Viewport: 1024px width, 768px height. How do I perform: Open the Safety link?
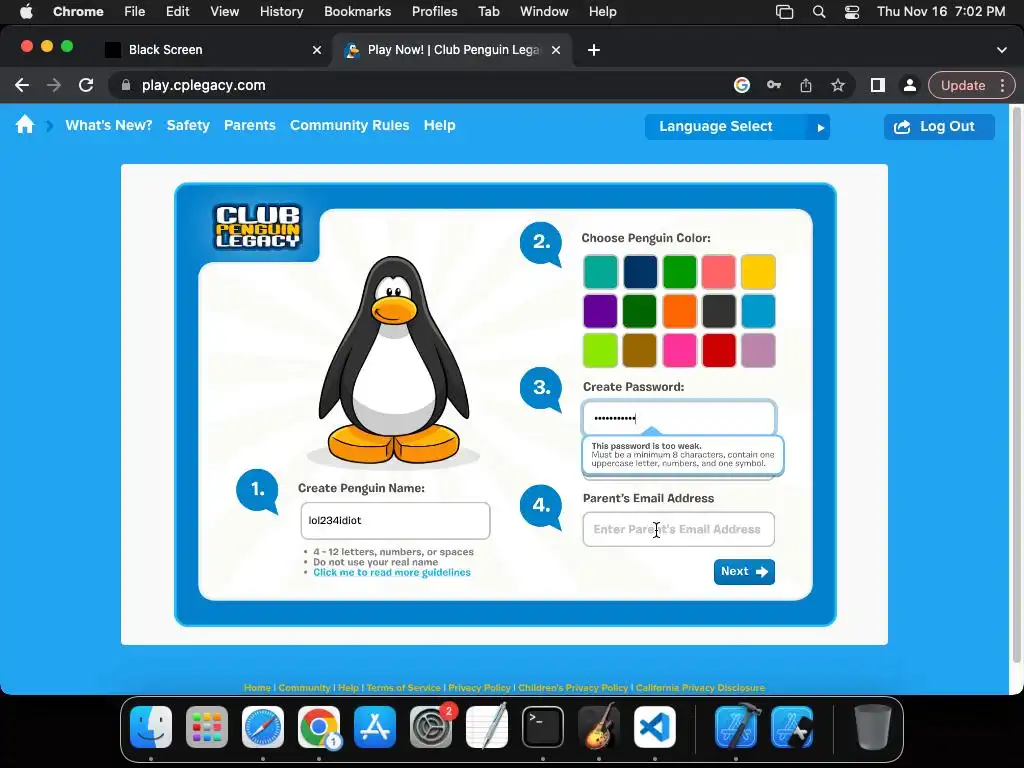(188, 125)
